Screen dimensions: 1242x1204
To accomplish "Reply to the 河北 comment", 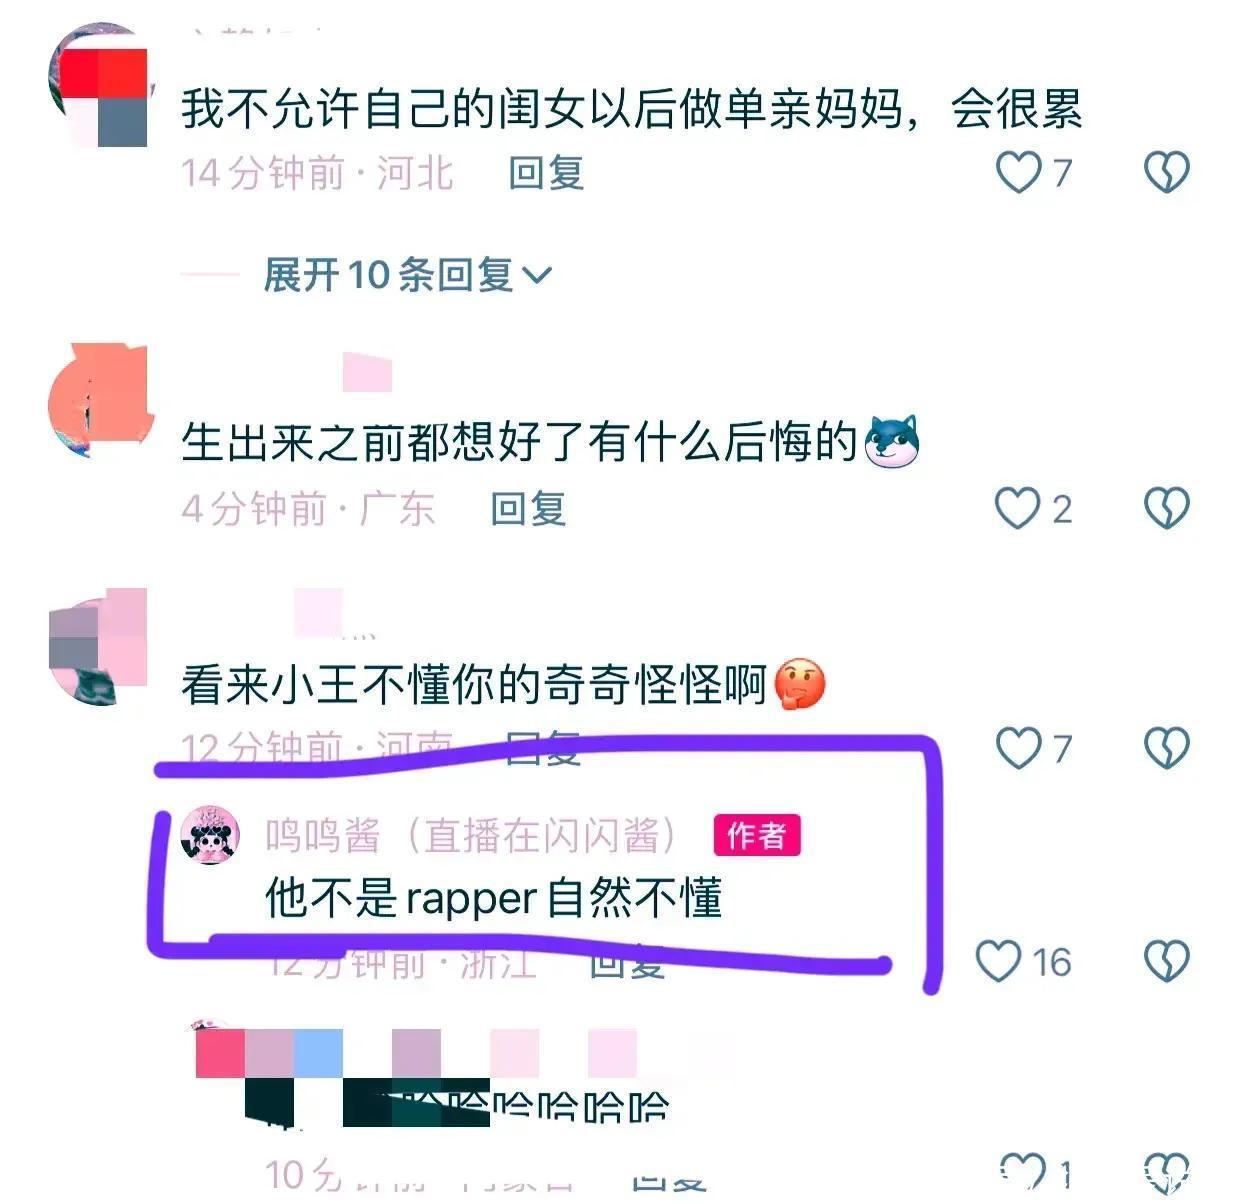I will [x=545, y=173].
